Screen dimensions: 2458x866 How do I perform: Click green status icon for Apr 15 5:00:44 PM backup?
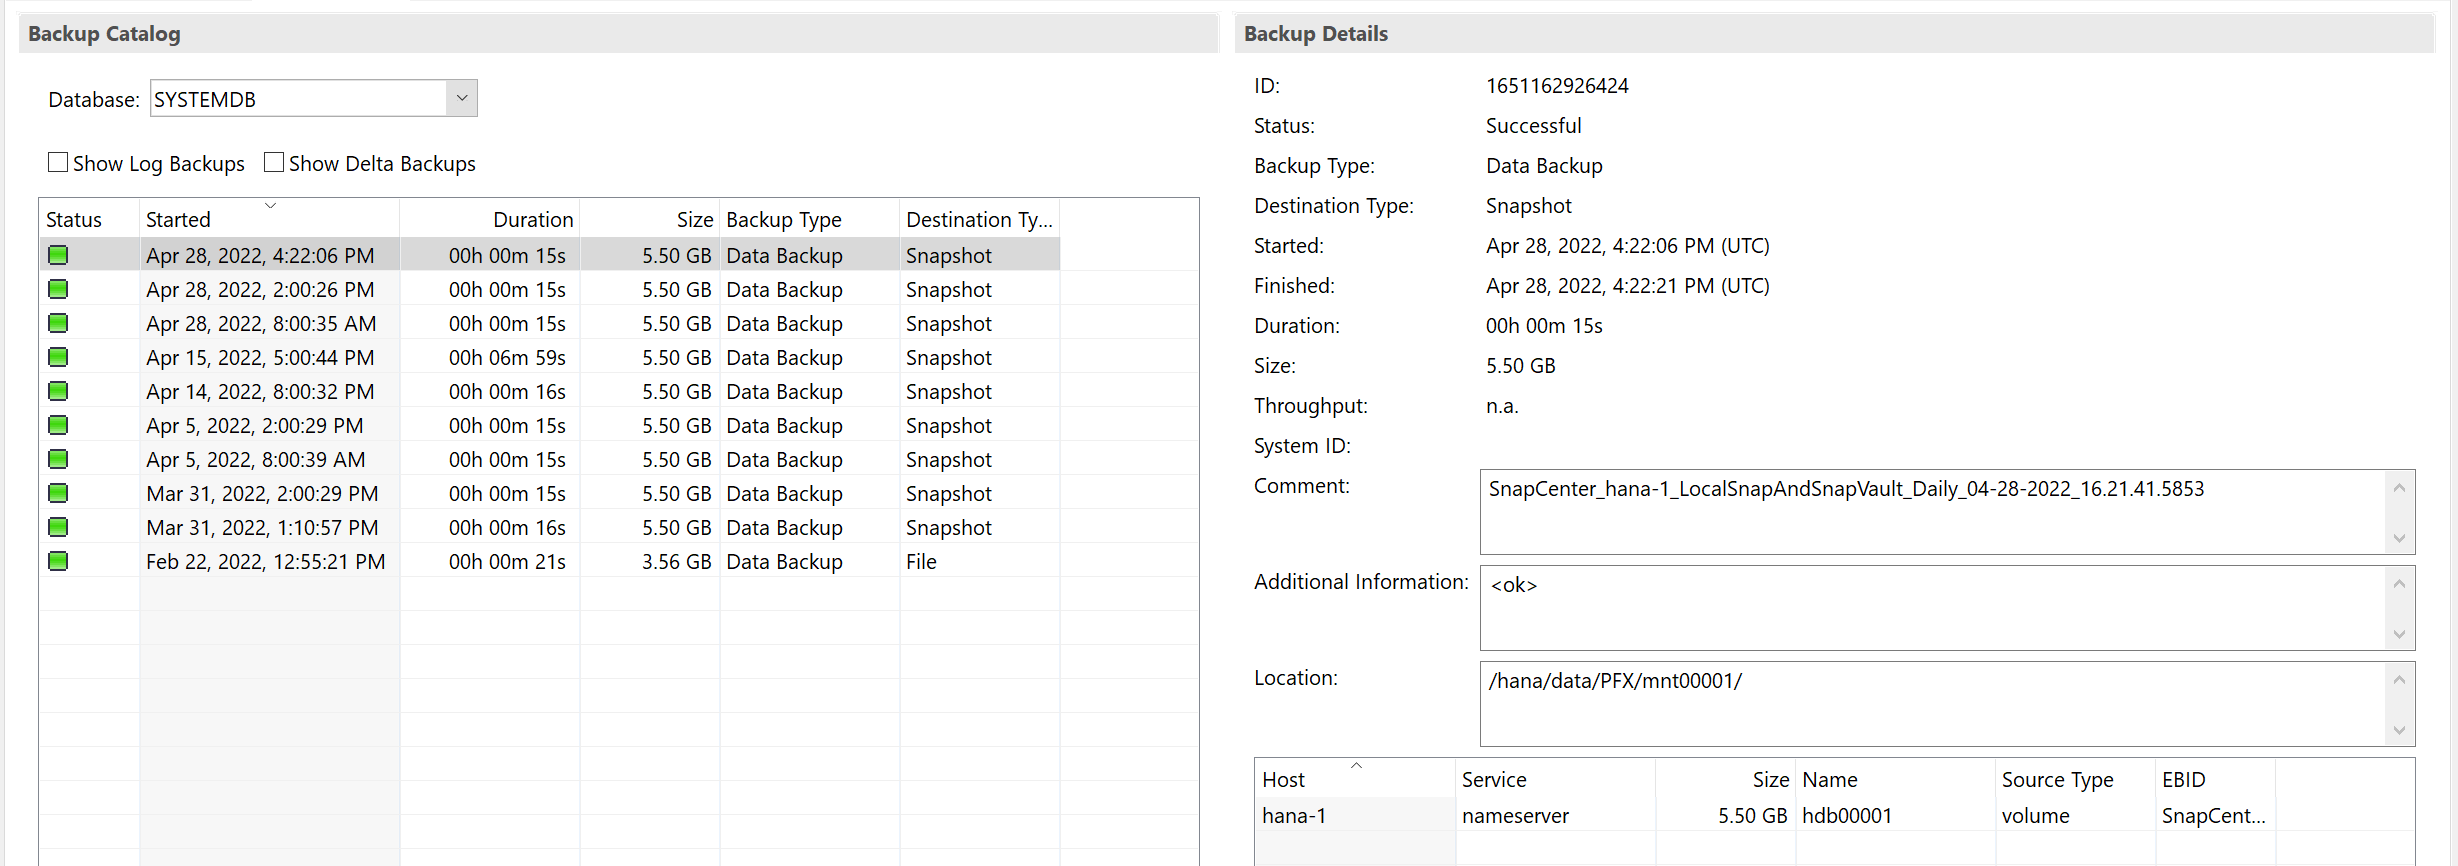point(58,357)
